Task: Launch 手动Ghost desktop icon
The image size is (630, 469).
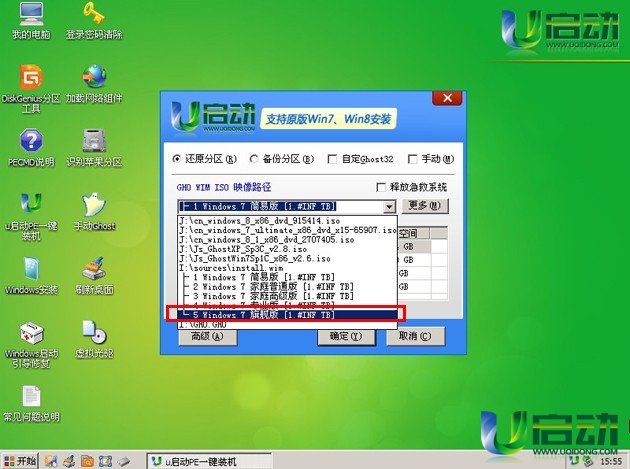Action: tap(94, 205)
